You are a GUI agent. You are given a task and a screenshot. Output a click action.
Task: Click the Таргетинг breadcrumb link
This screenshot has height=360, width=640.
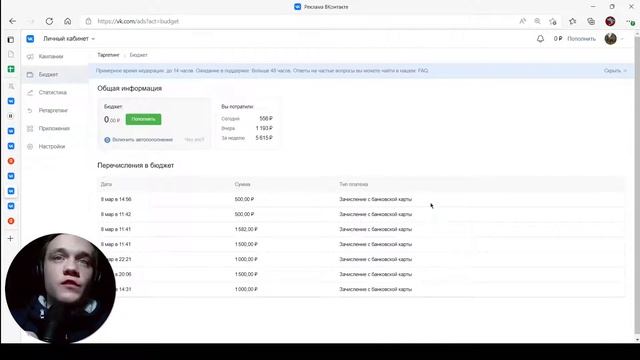coord(108,55)
